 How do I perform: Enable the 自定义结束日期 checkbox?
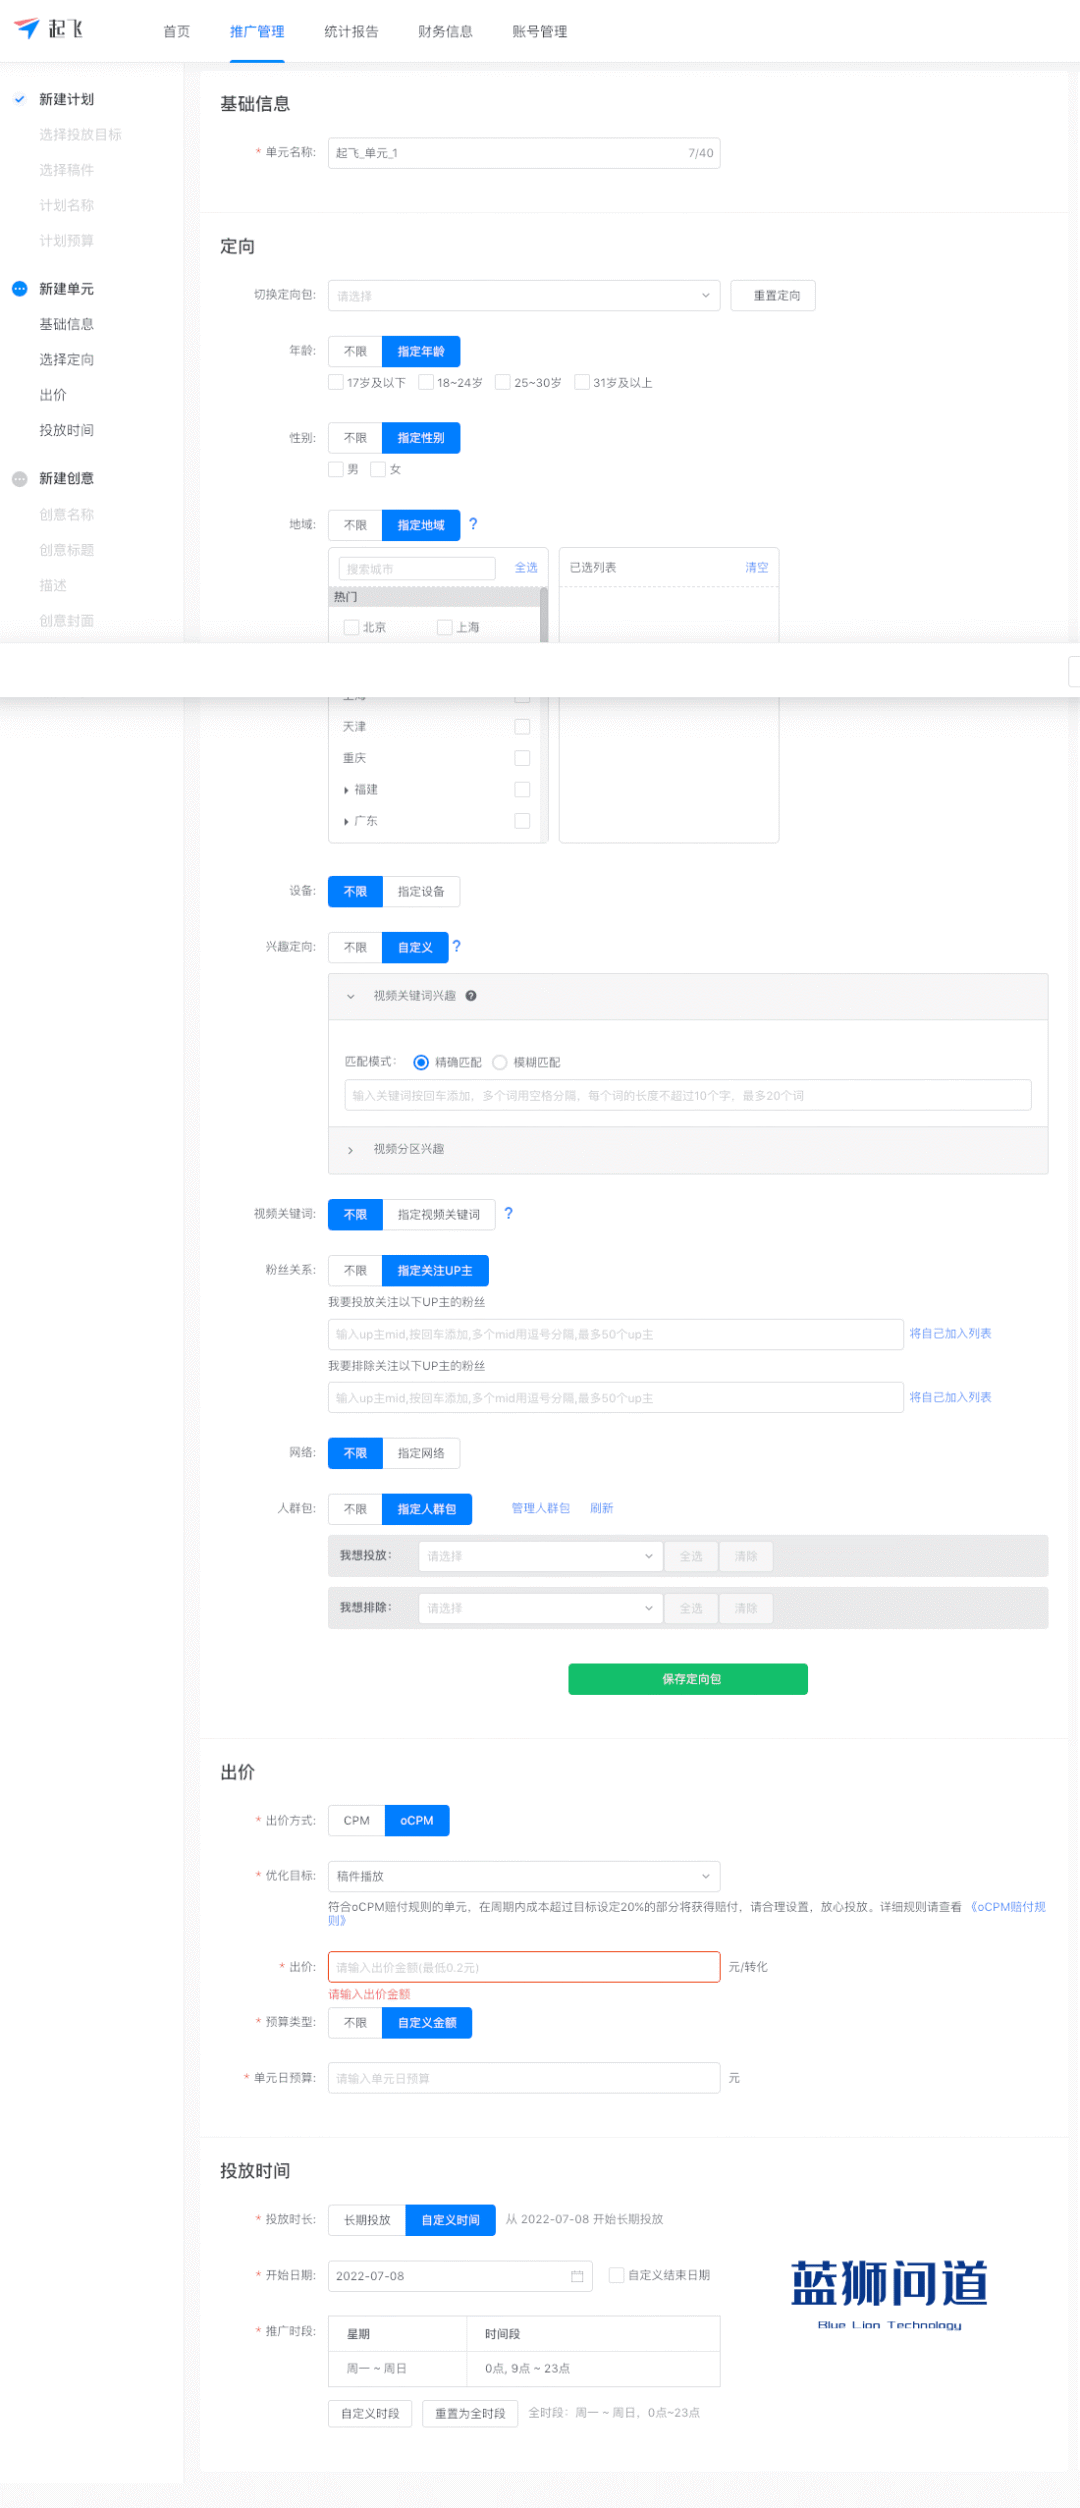617,2275
